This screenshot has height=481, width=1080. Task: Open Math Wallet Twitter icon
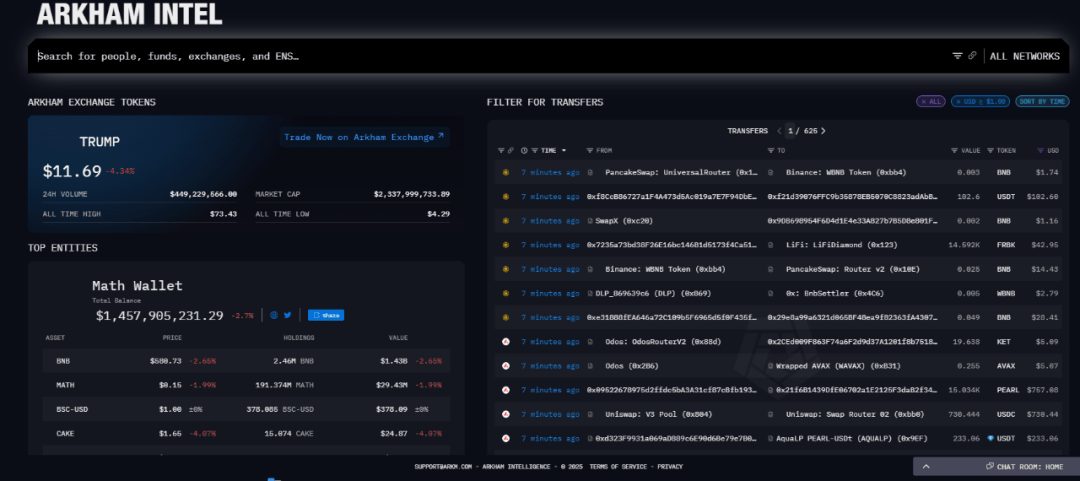(x=287, y=315)
